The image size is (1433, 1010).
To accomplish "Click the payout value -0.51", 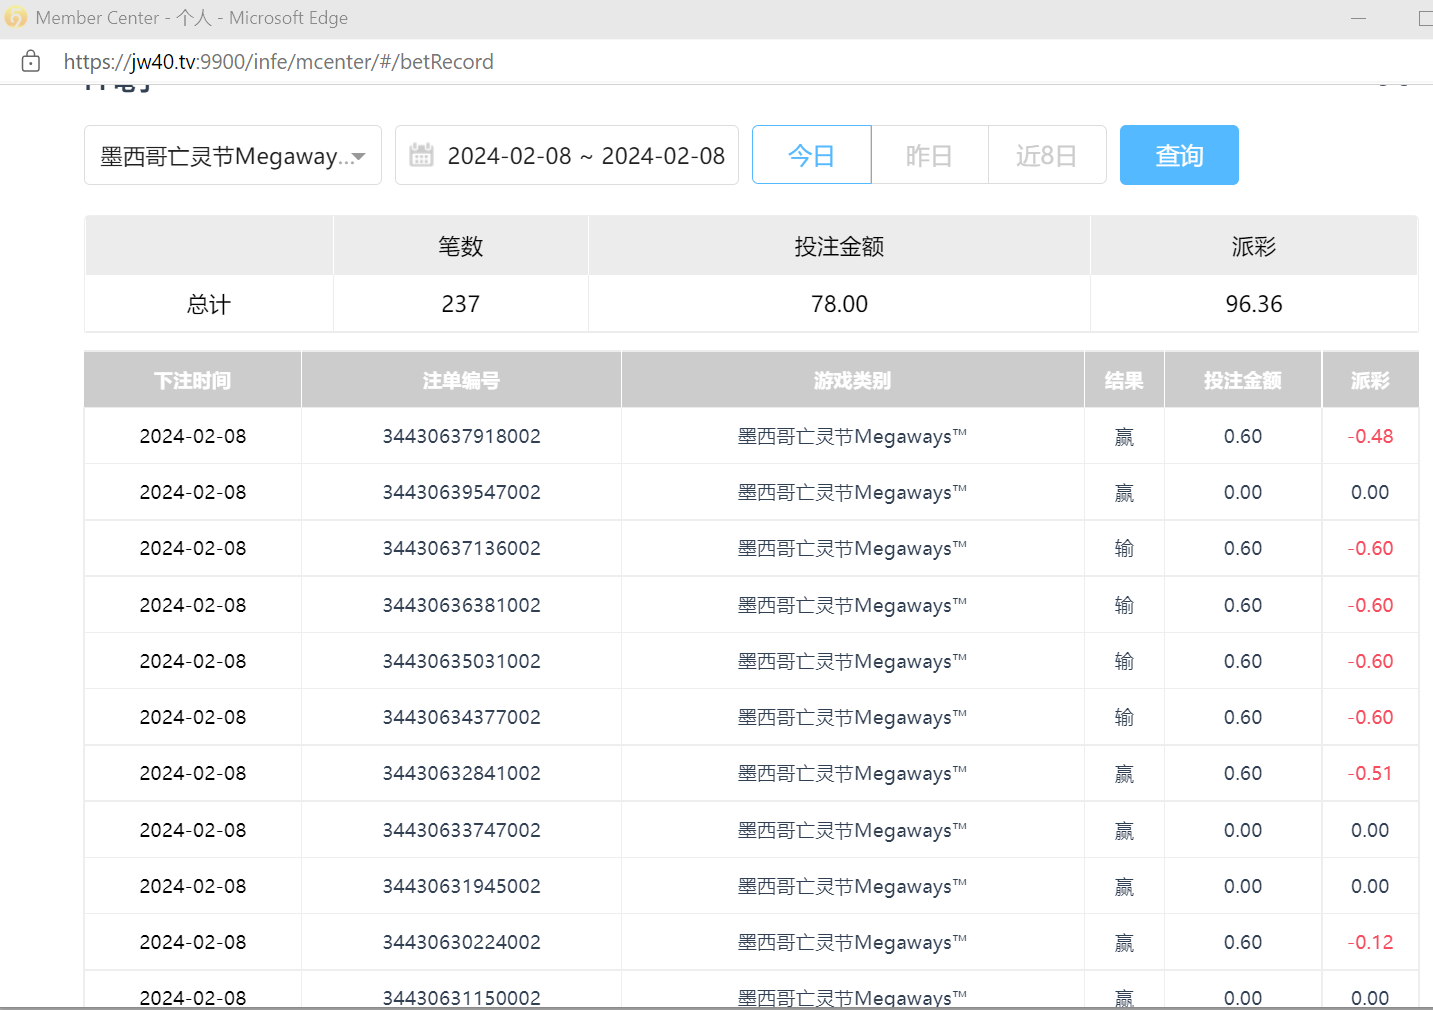I will click(x=1370, y=773).
